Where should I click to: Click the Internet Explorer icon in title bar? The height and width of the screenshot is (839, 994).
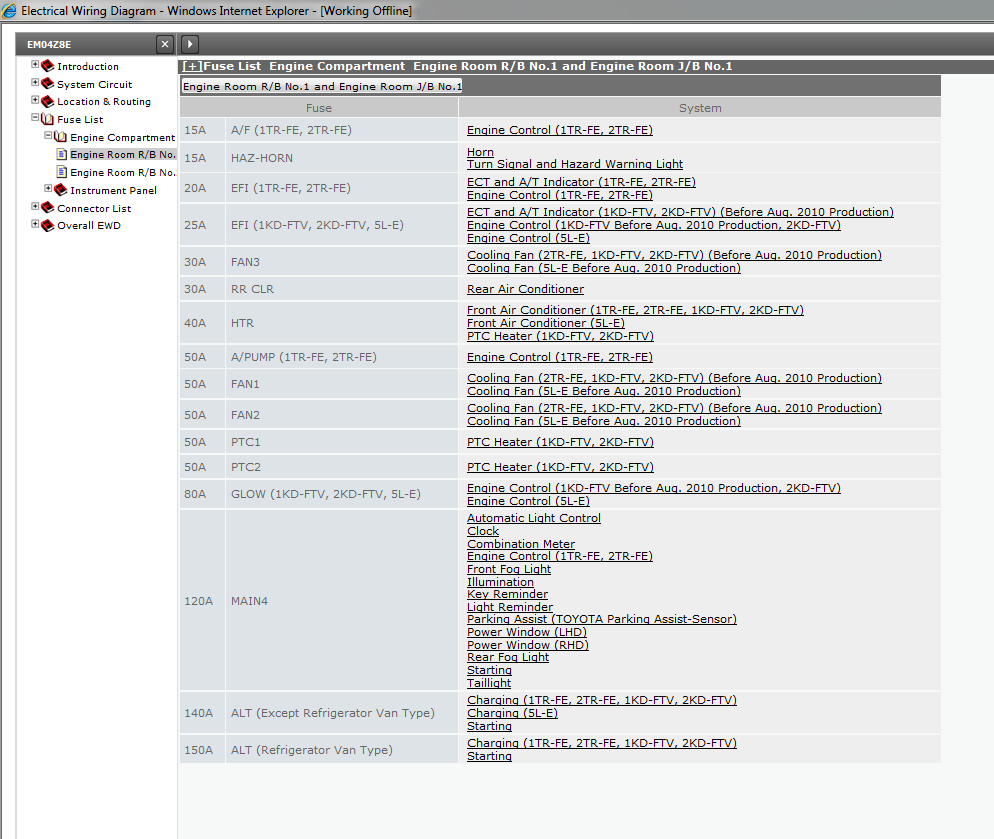[x=10, y=10]
